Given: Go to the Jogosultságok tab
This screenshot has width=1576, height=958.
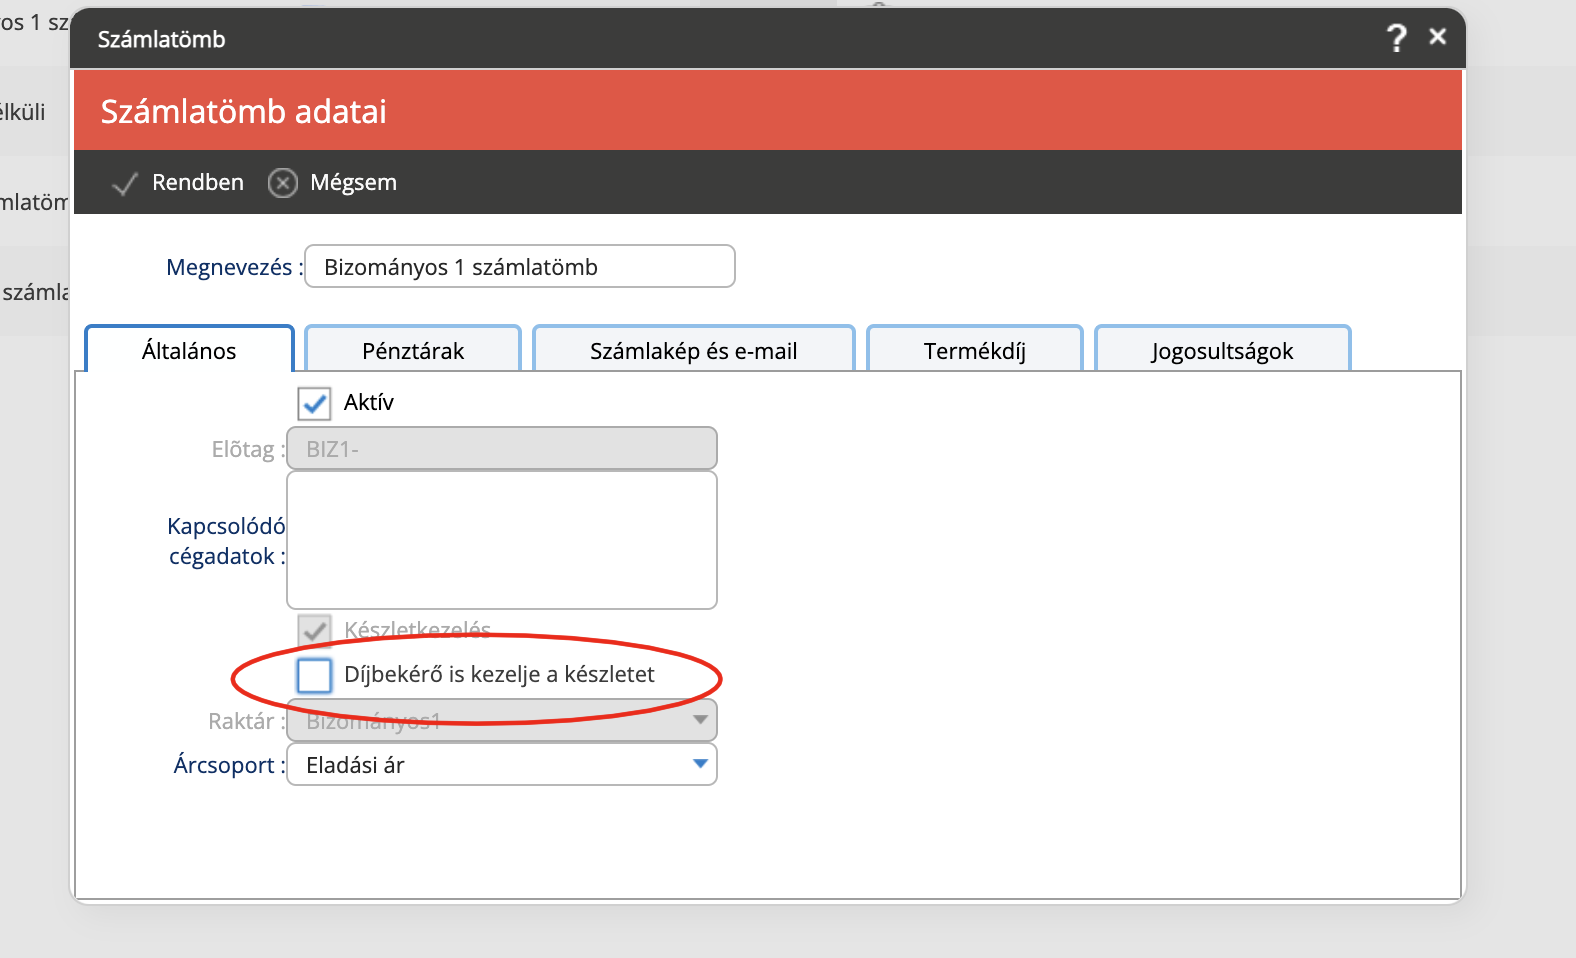Looking at the screenshot, I should tap(1222, 350).
